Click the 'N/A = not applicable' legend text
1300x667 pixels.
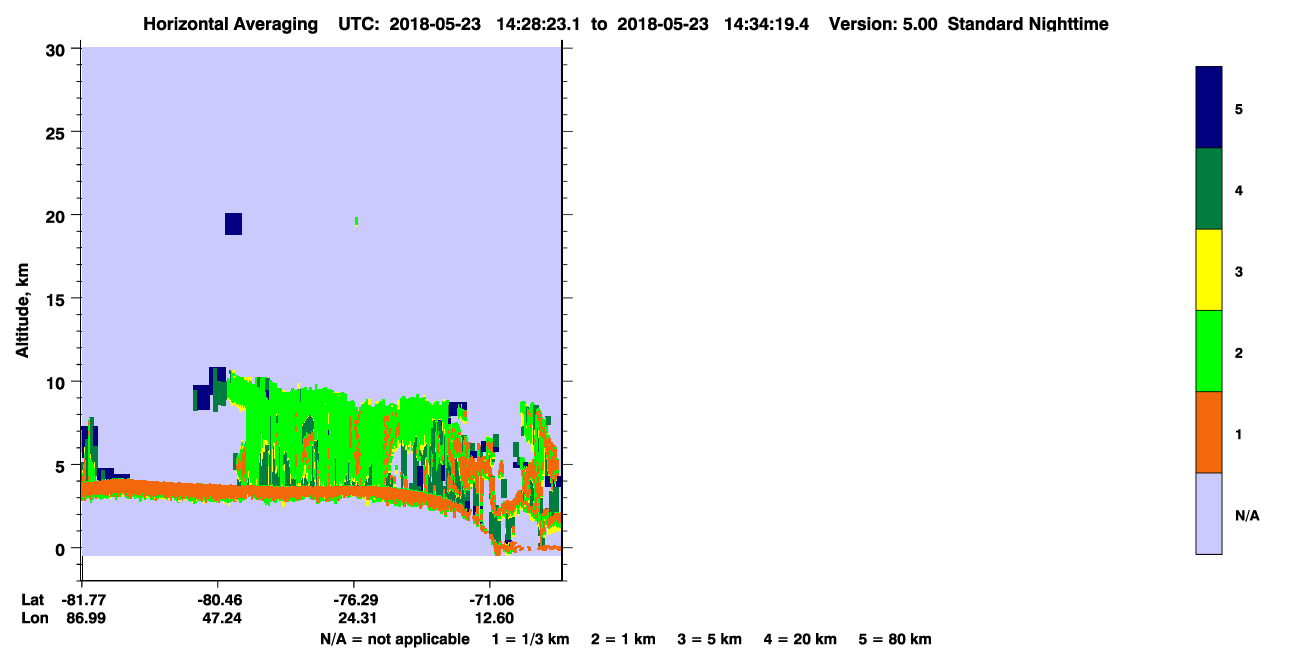pyautogui.click(x=394, y=639)
